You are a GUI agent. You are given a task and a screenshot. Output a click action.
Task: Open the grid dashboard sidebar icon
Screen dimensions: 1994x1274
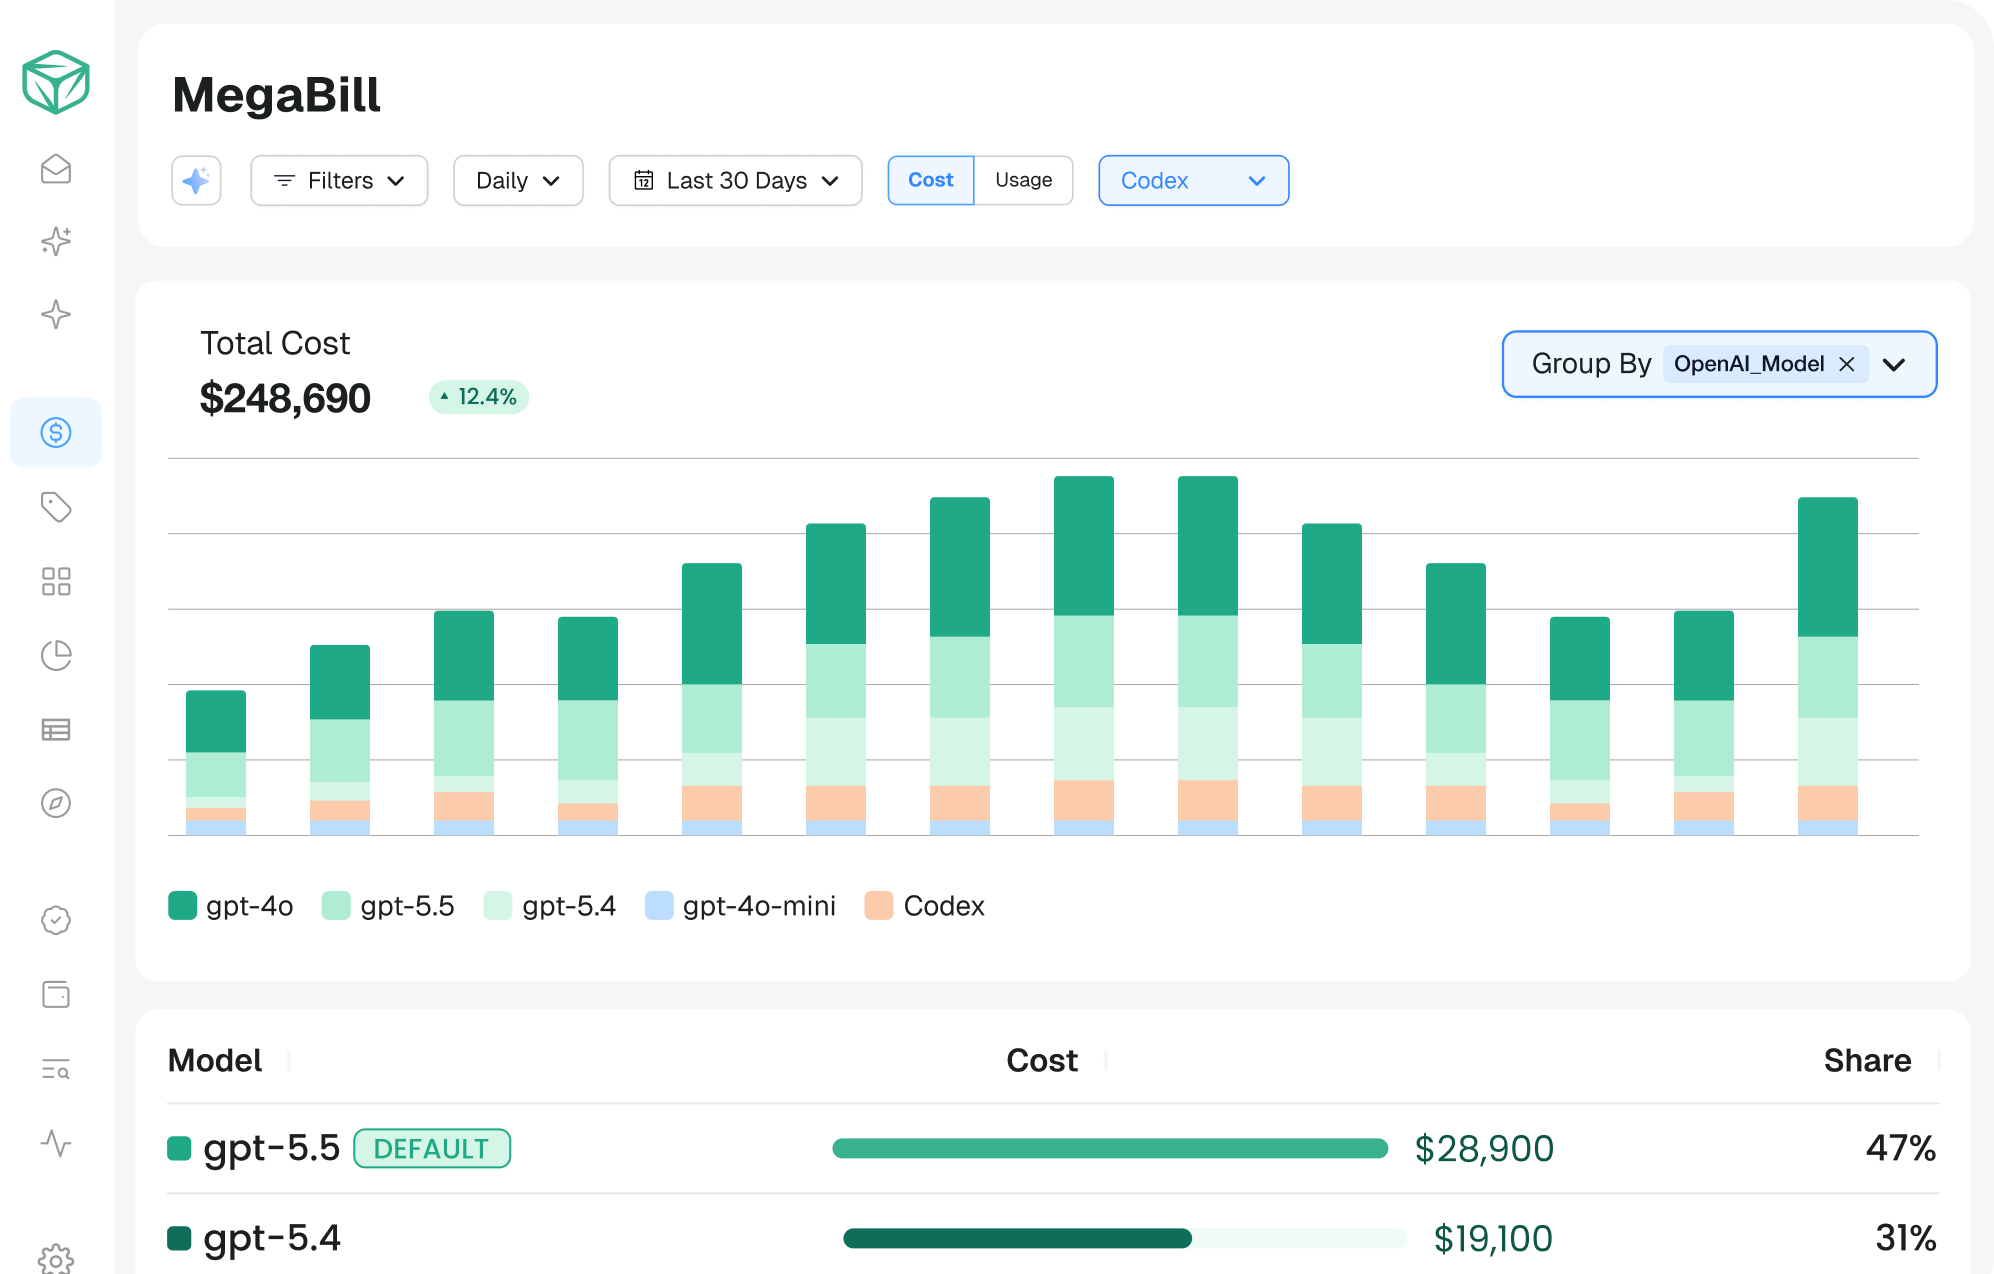tap(56, 581)
